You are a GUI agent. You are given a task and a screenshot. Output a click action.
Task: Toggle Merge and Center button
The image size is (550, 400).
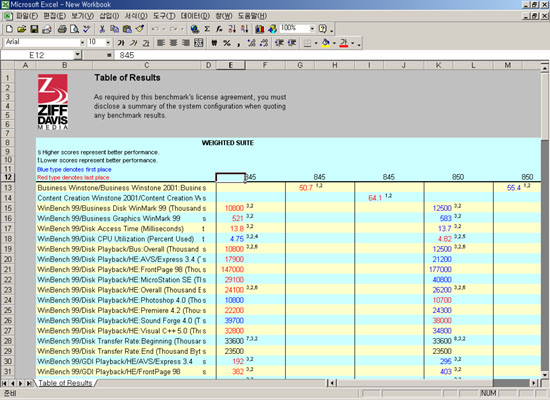199,43
